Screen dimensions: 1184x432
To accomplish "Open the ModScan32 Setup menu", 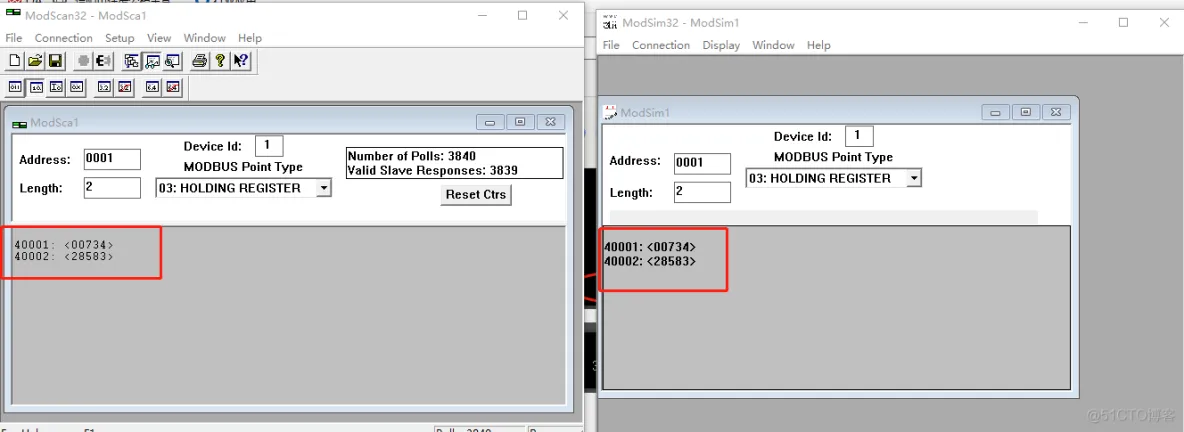I will coord(119,38).
